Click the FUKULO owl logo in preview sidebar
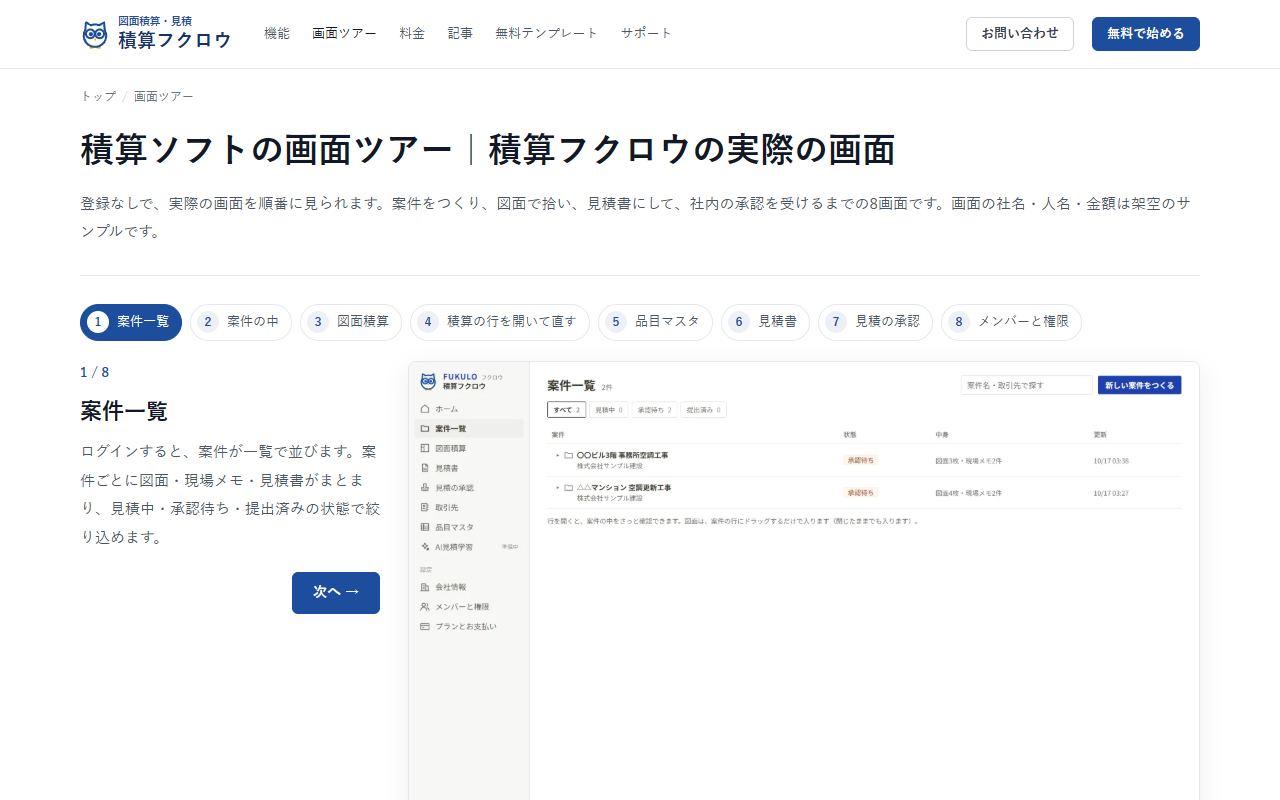Image resolution: width=1280 pixels, height=800 pixels. point(428,381)
